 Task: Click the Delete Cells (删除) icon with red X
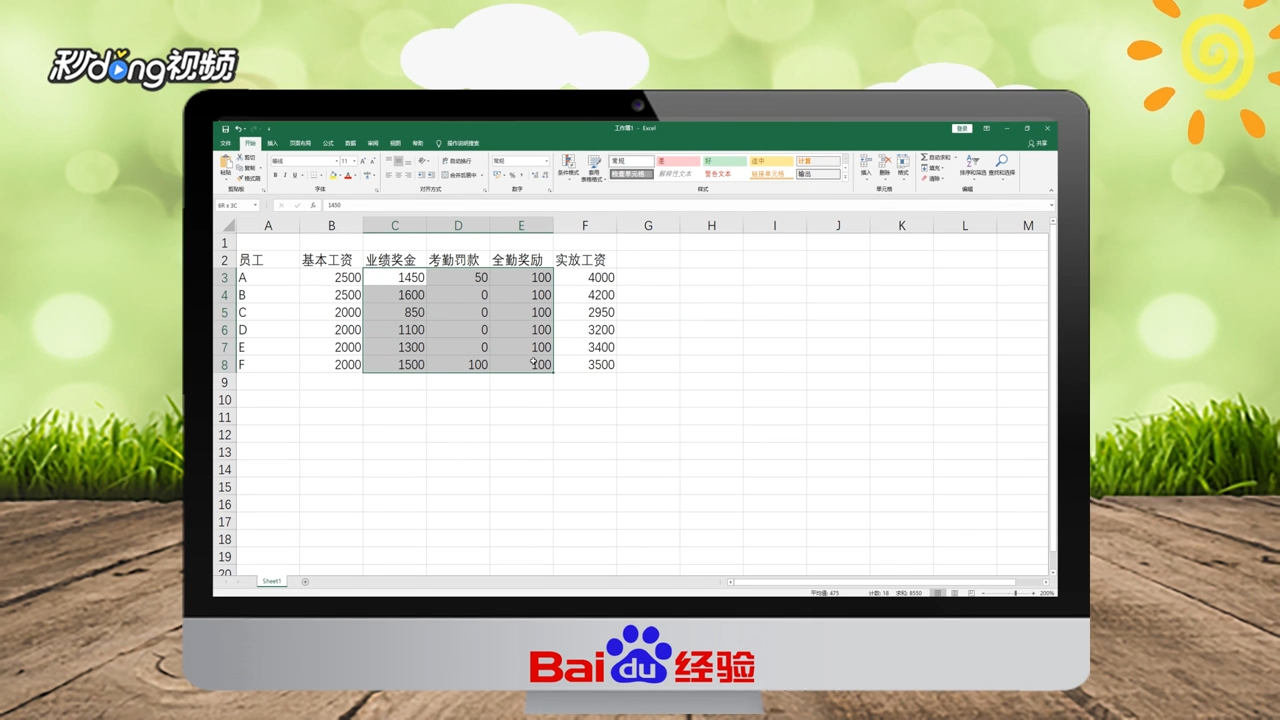(884, 161)
